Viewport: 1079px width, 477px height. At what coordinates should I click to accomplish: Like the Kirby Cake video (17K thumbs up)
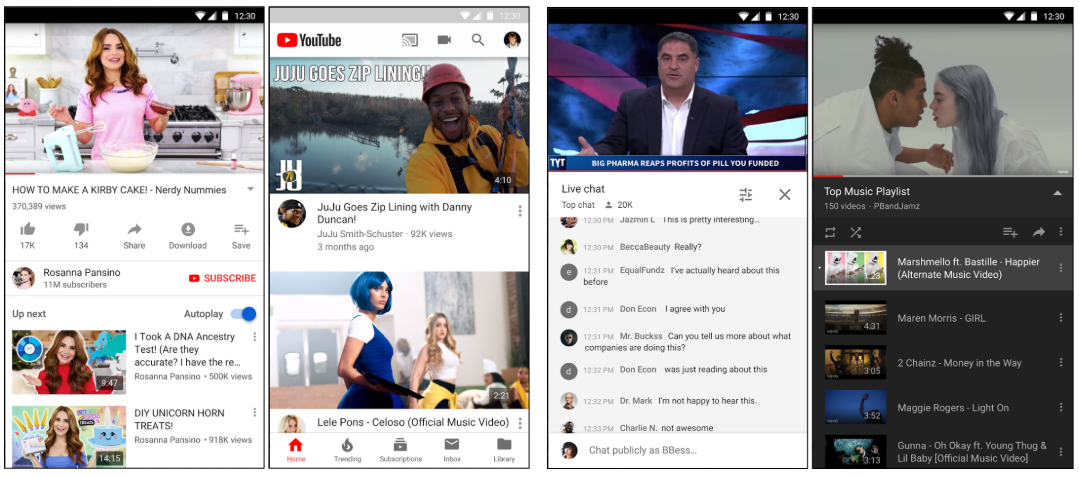[x=28, y=229]
